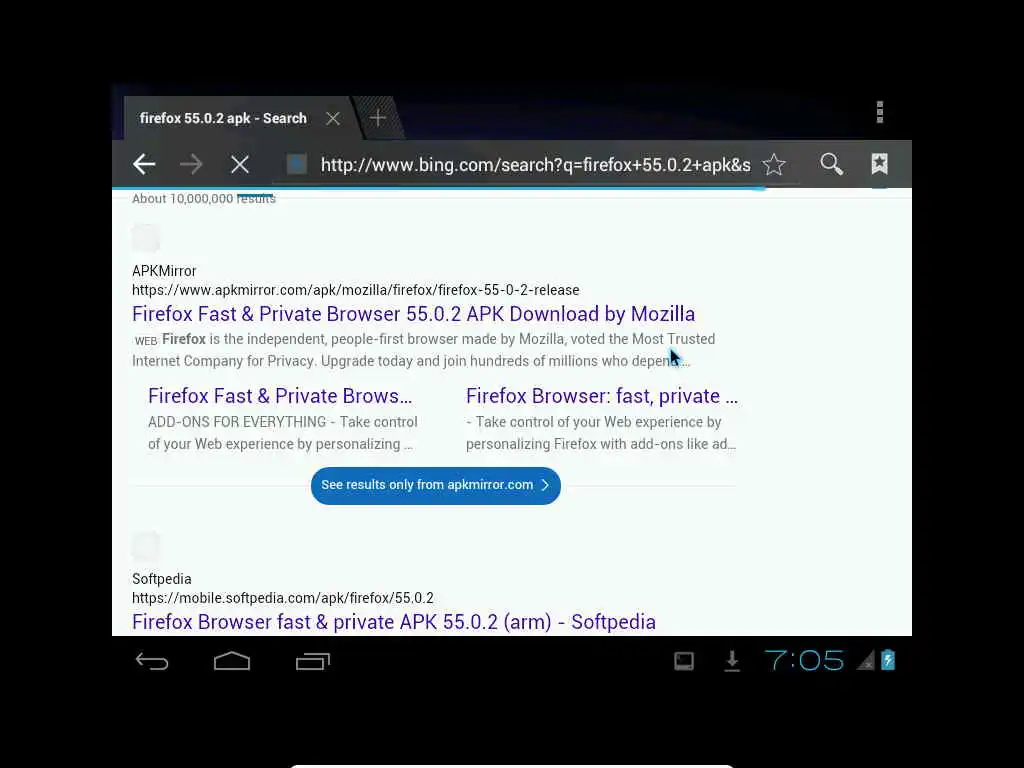Go back with the browser back arrow
This screenshot has height=768, width=1024.
tap(144, 165)
